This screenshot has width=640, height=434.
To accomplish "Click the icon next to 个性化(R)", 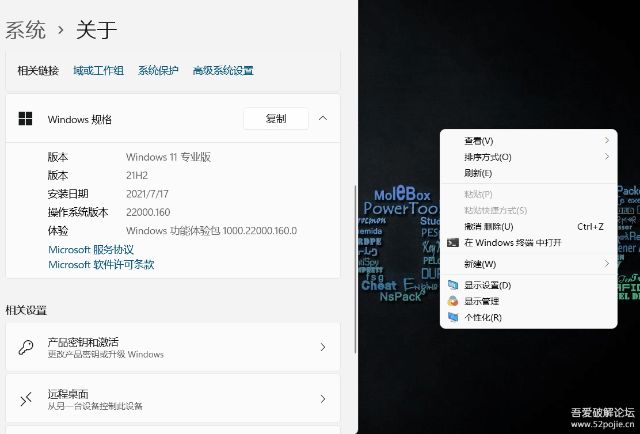I will (x=453, y=317).
